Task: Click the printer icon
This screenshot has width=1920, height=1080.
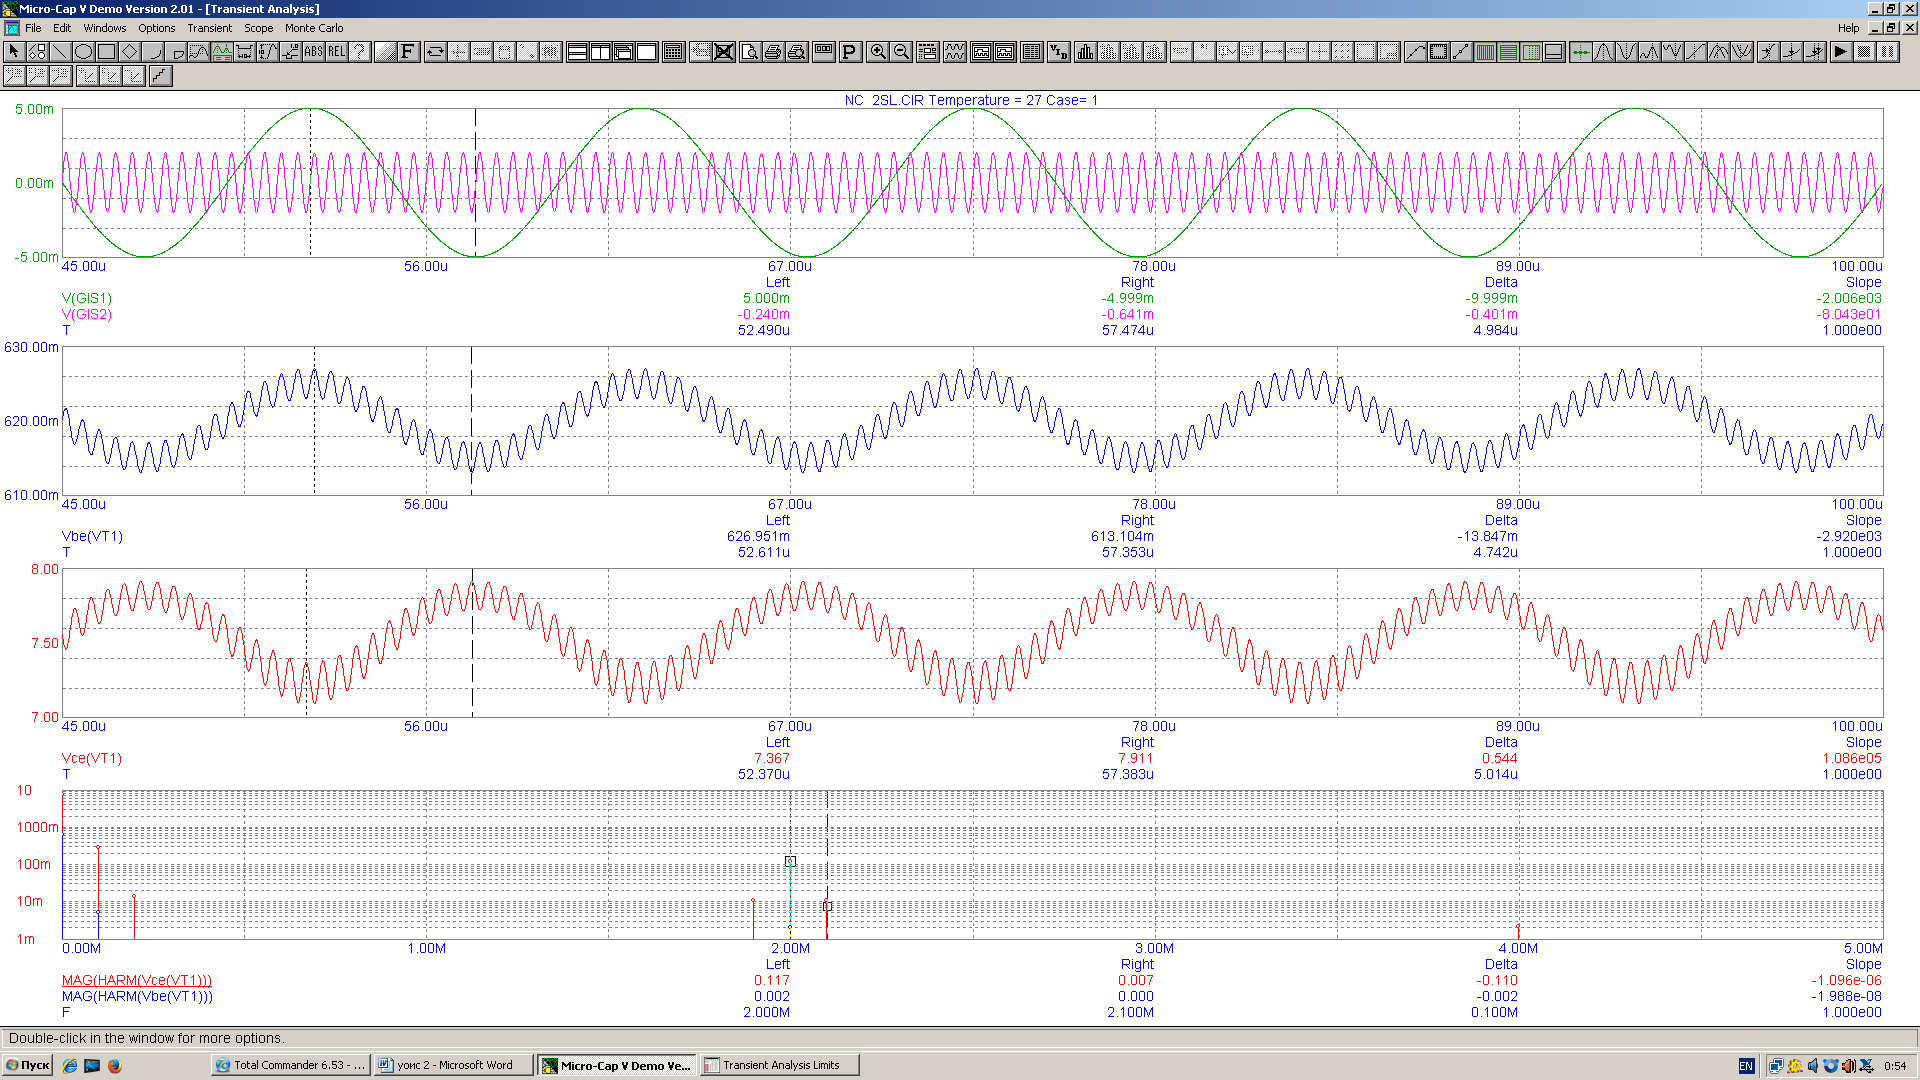Action: click(773, 52)
